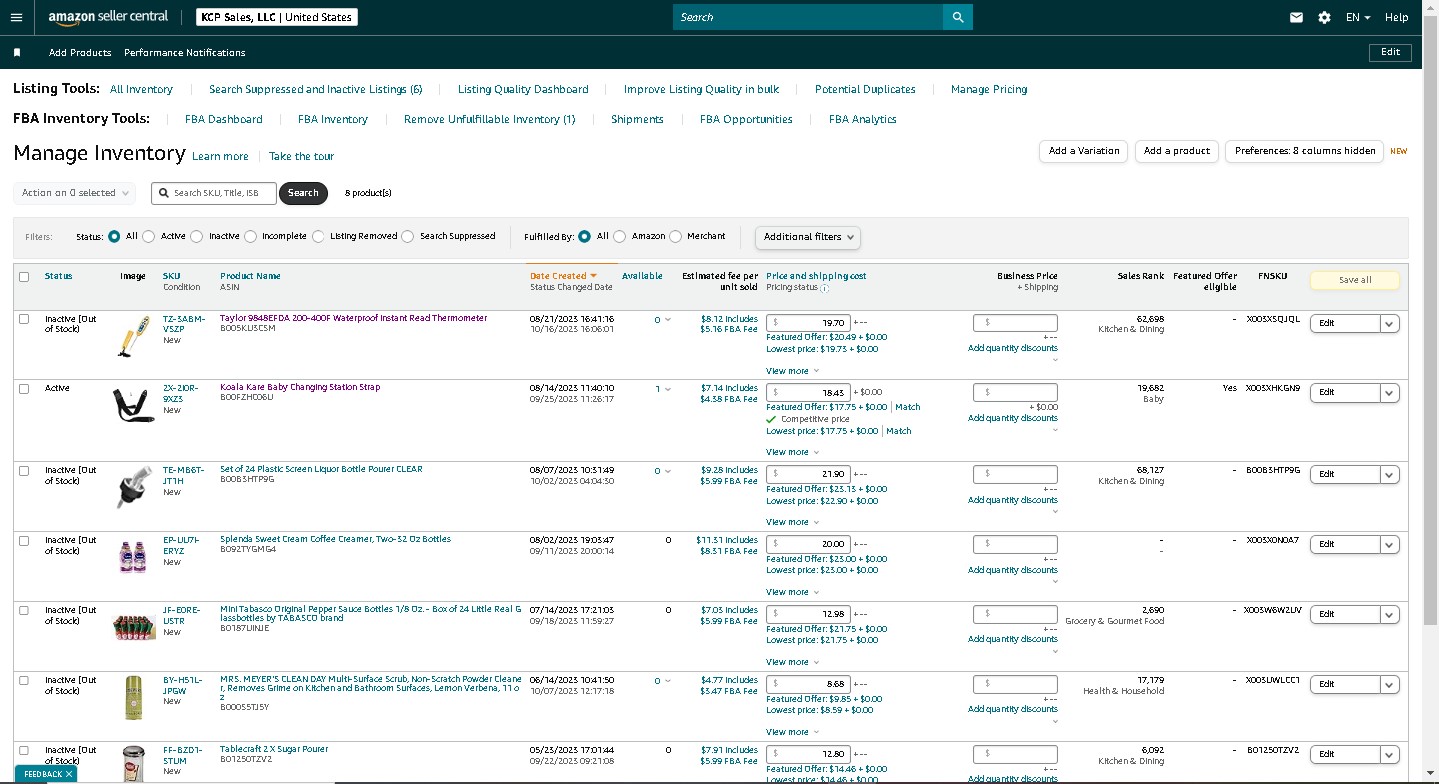Open Edit dropdown arrow for liquor pourer row

1389,475
